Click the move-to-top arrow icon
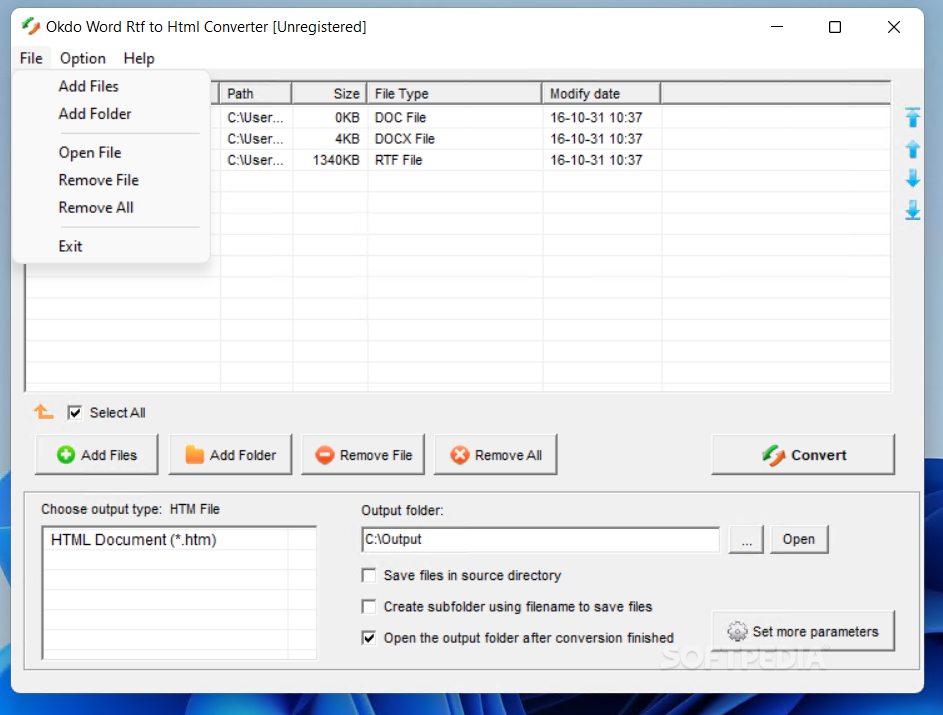The image size is (943, 715). (x=912, y=117)
